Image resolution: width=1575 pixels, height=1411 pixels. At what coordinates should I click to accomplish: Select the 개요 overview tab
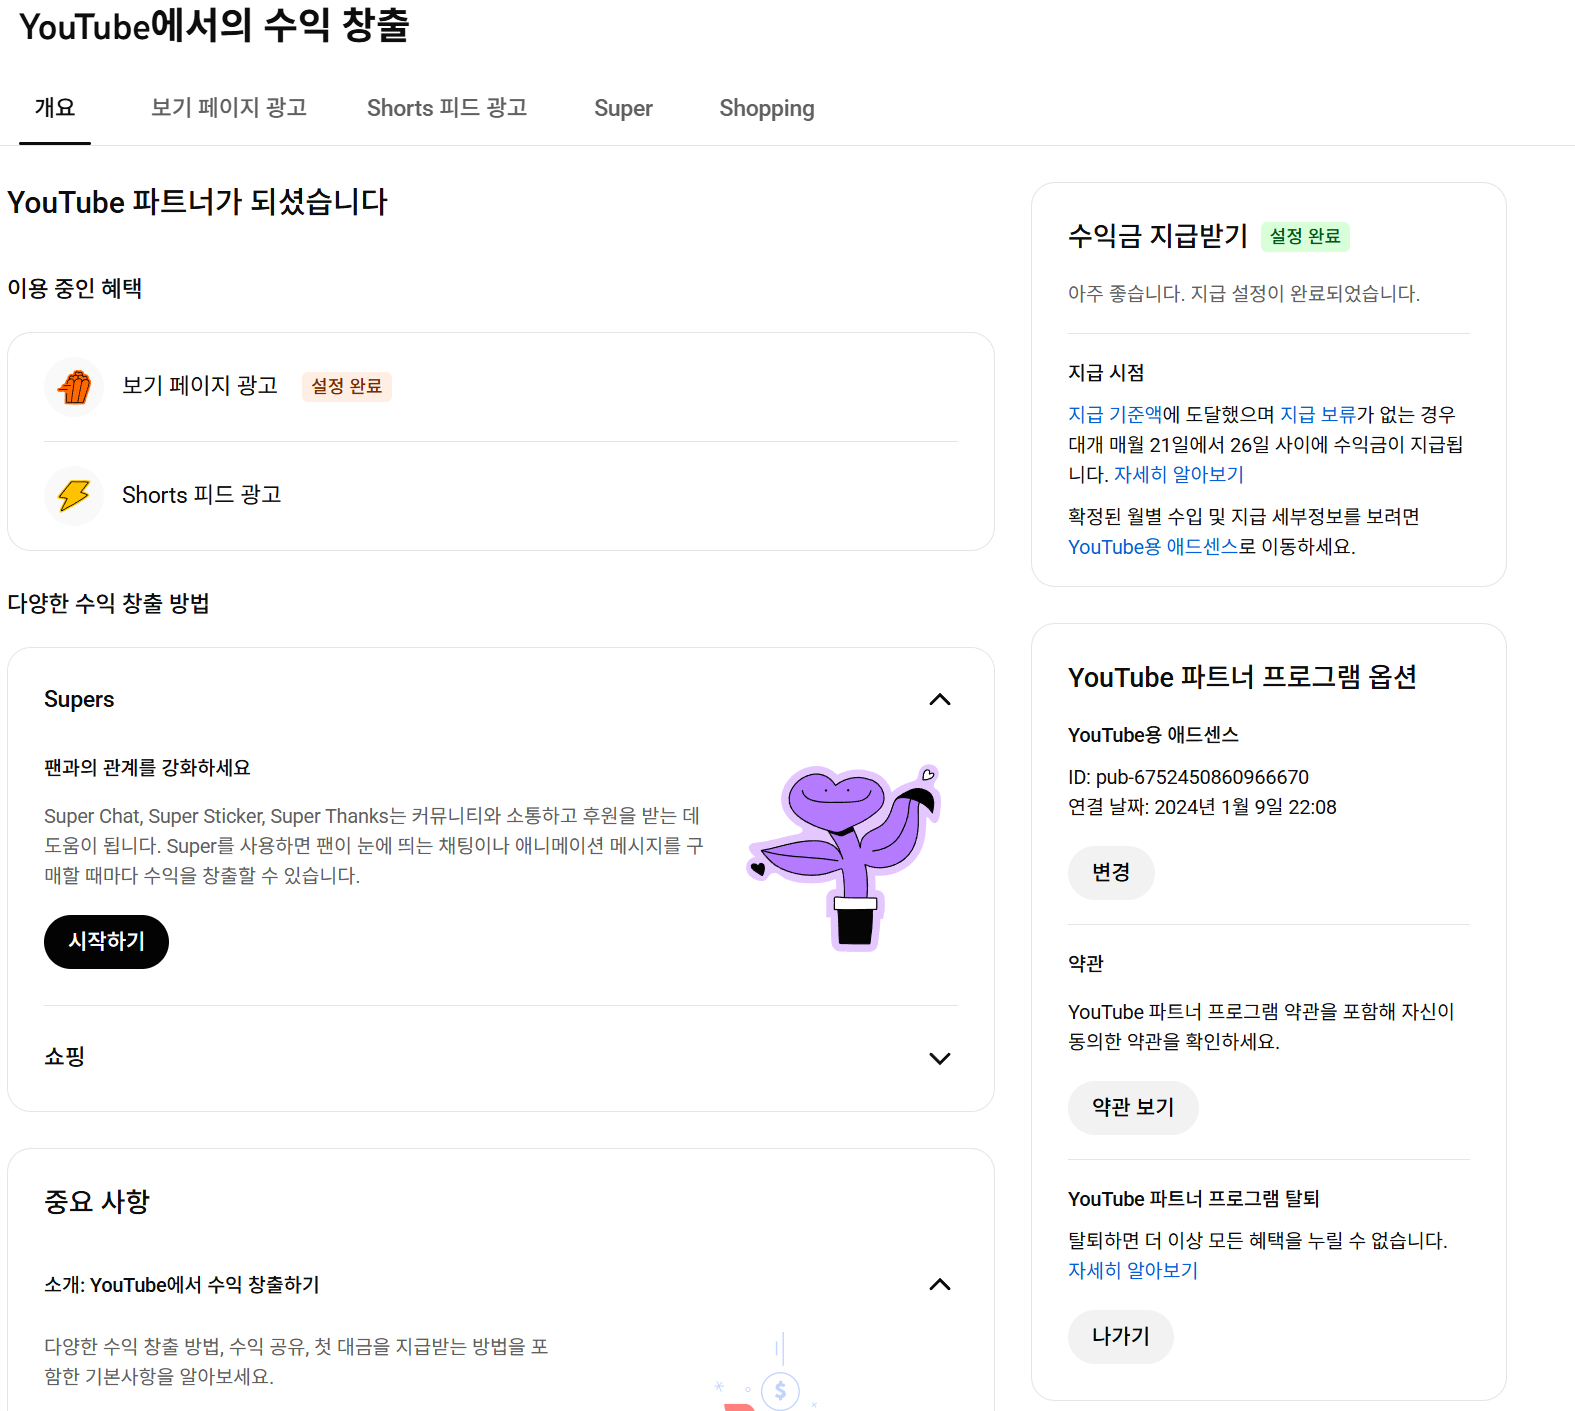55,108
